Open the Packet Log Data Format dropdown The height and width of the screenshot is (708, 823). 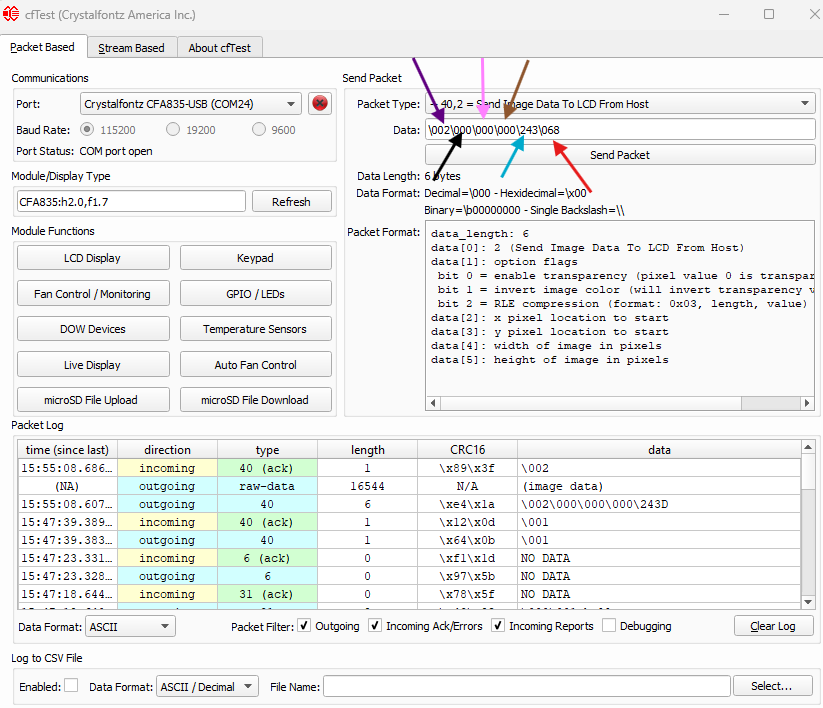tap(129, 626)
